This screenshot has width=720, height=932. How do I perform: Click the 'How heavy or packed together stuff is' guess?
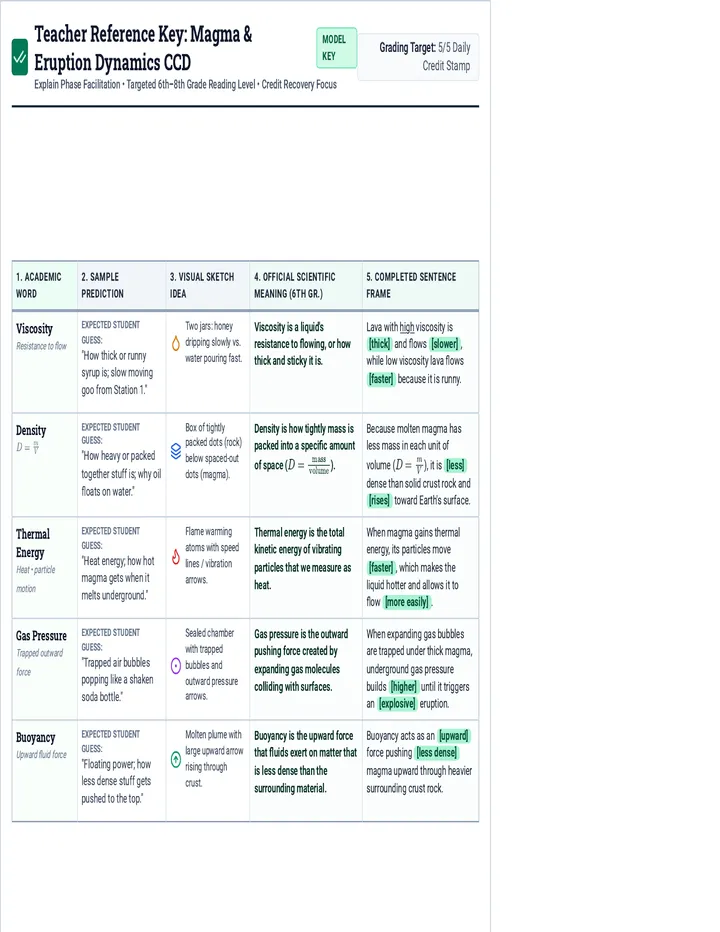pyautogui.click(x=121, y=473)
